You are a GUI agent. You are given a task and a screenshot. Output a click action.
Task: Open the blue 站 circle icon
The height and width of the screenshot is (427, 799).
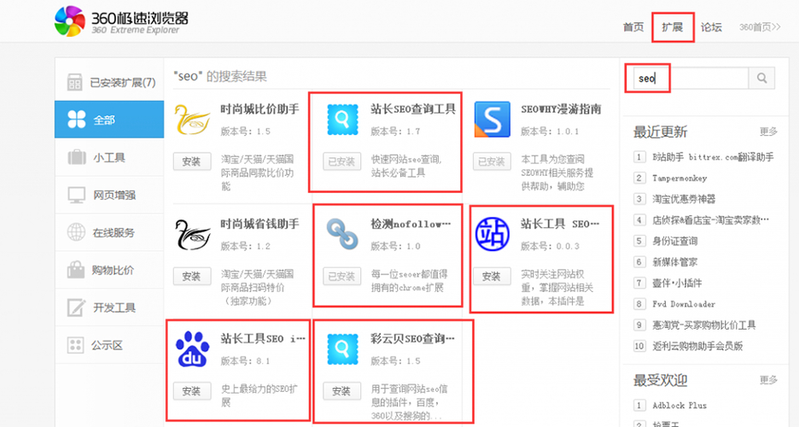[x=492, y=234]
